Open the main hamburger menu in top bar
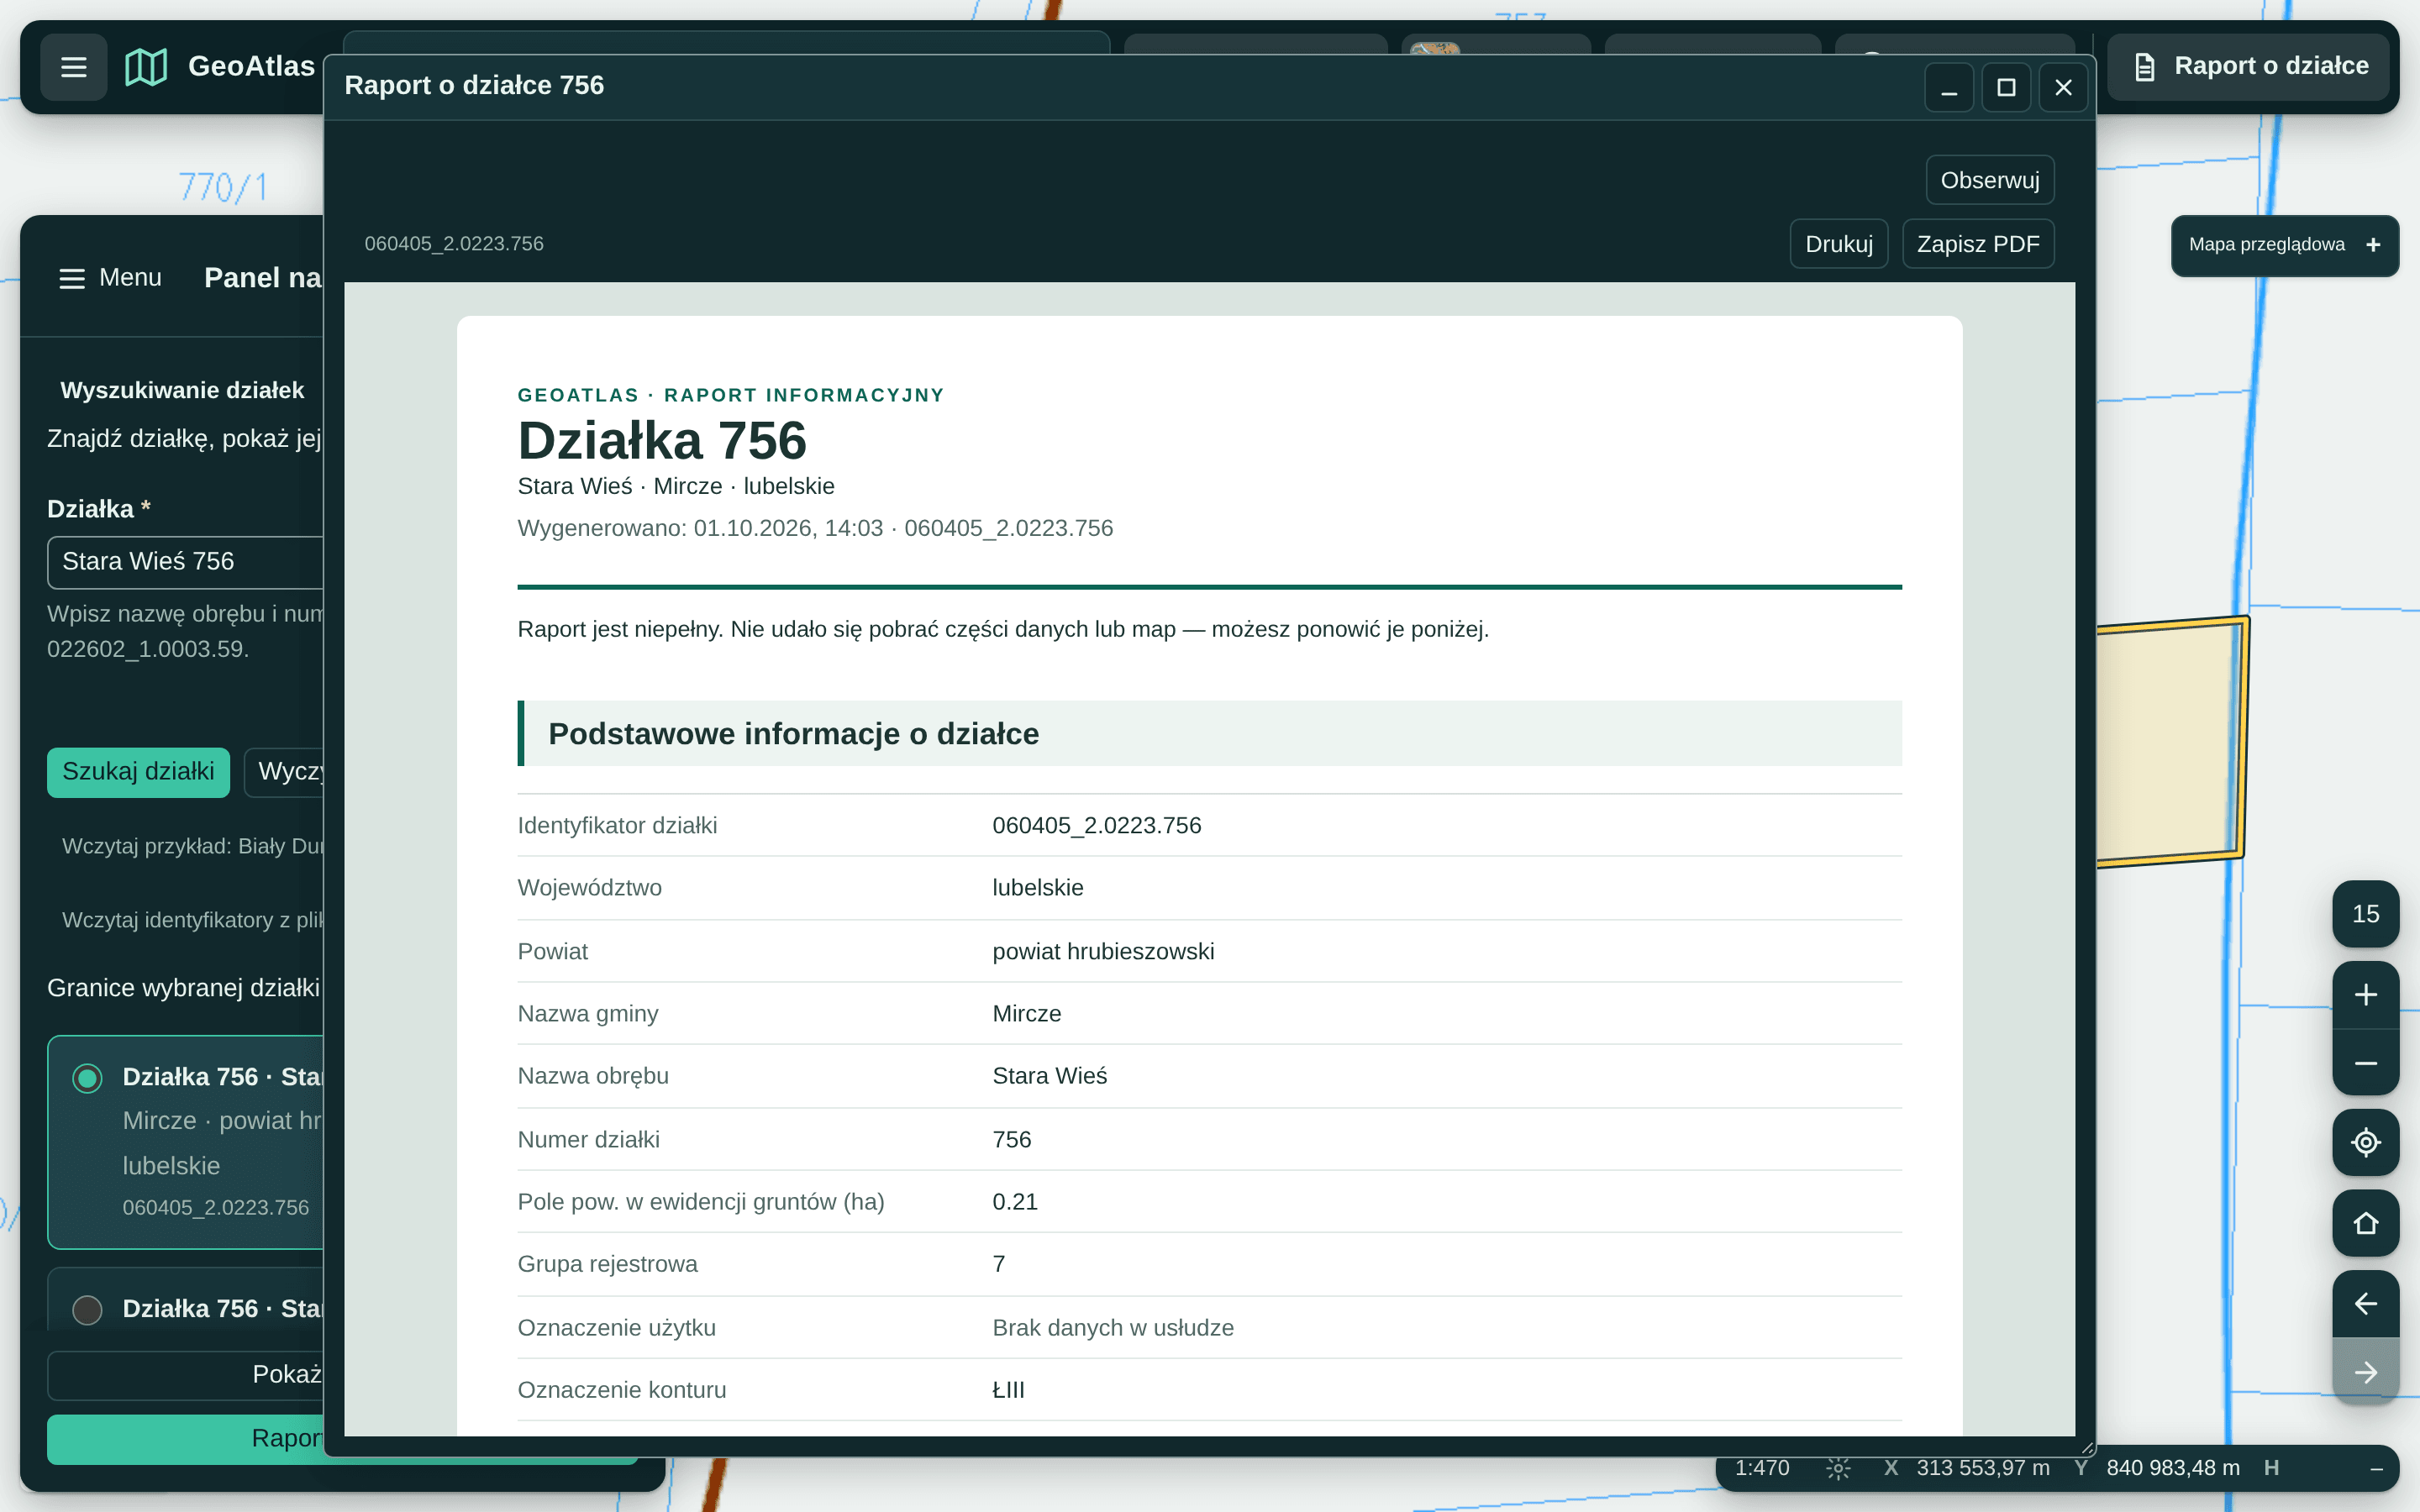Viewport: 2420px width, 1512px height. click(73, 67)
